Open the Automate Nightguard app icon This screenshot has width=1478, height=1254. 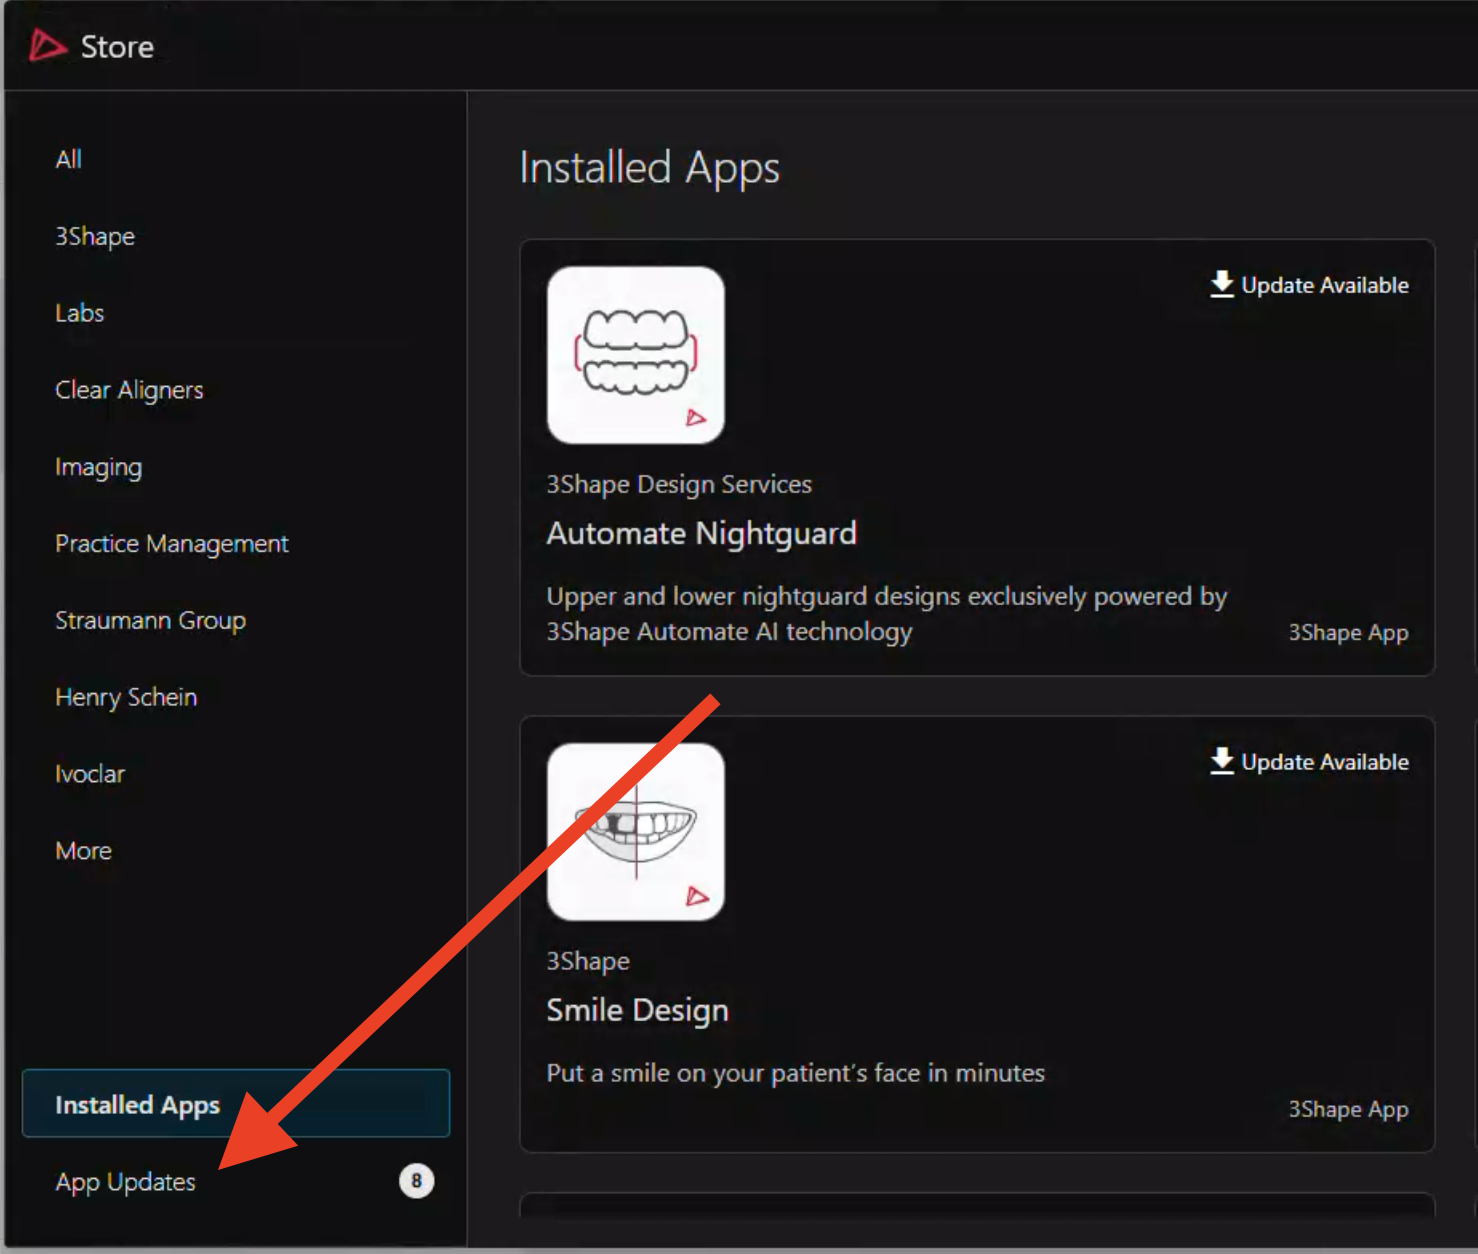click(x=635, y=355)
